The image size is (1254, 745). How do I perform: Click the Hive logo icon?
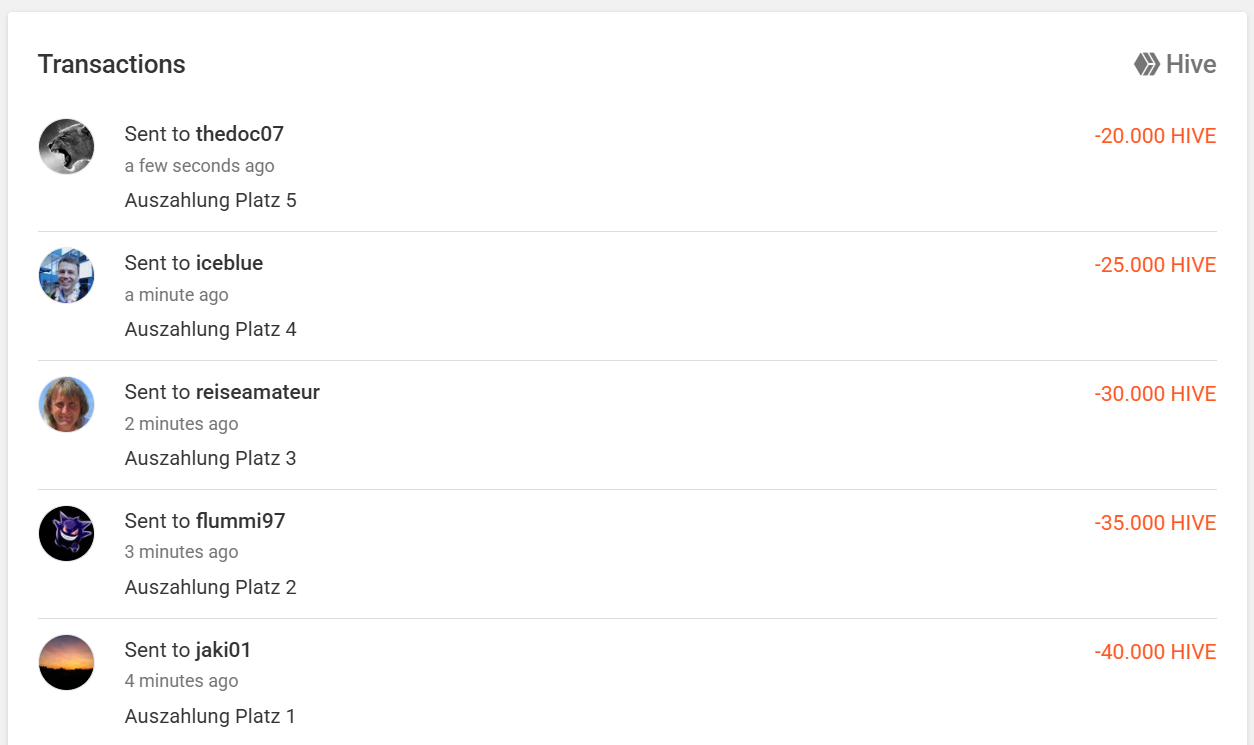[1146, 65]
